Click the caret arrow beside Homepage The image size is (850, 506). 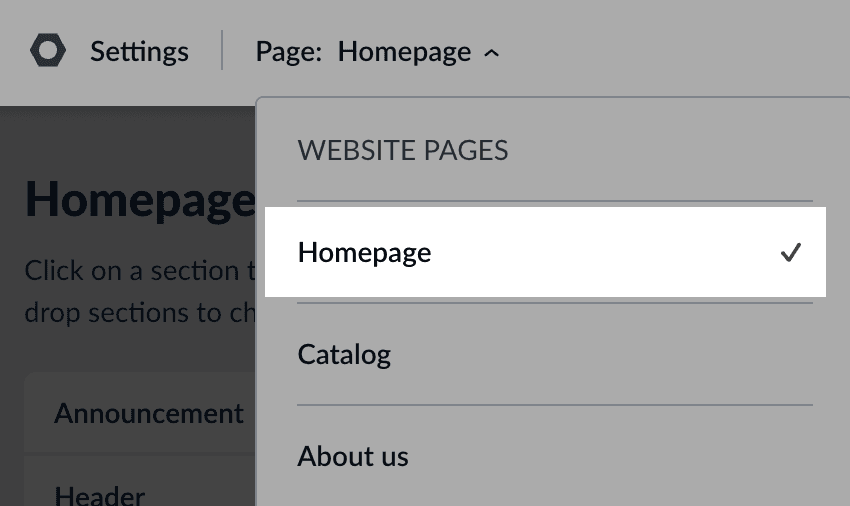(491, 53)
